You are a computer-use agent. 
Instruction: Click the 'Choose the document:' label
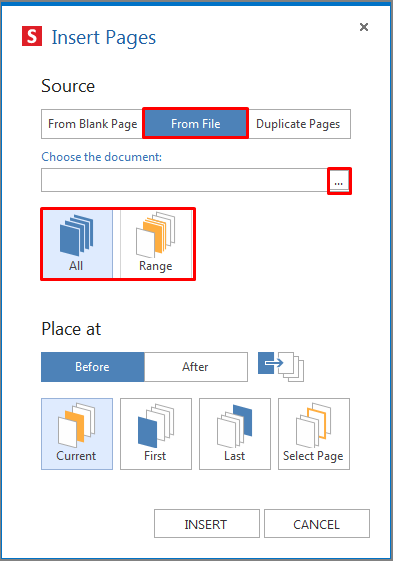pos(102,157)
